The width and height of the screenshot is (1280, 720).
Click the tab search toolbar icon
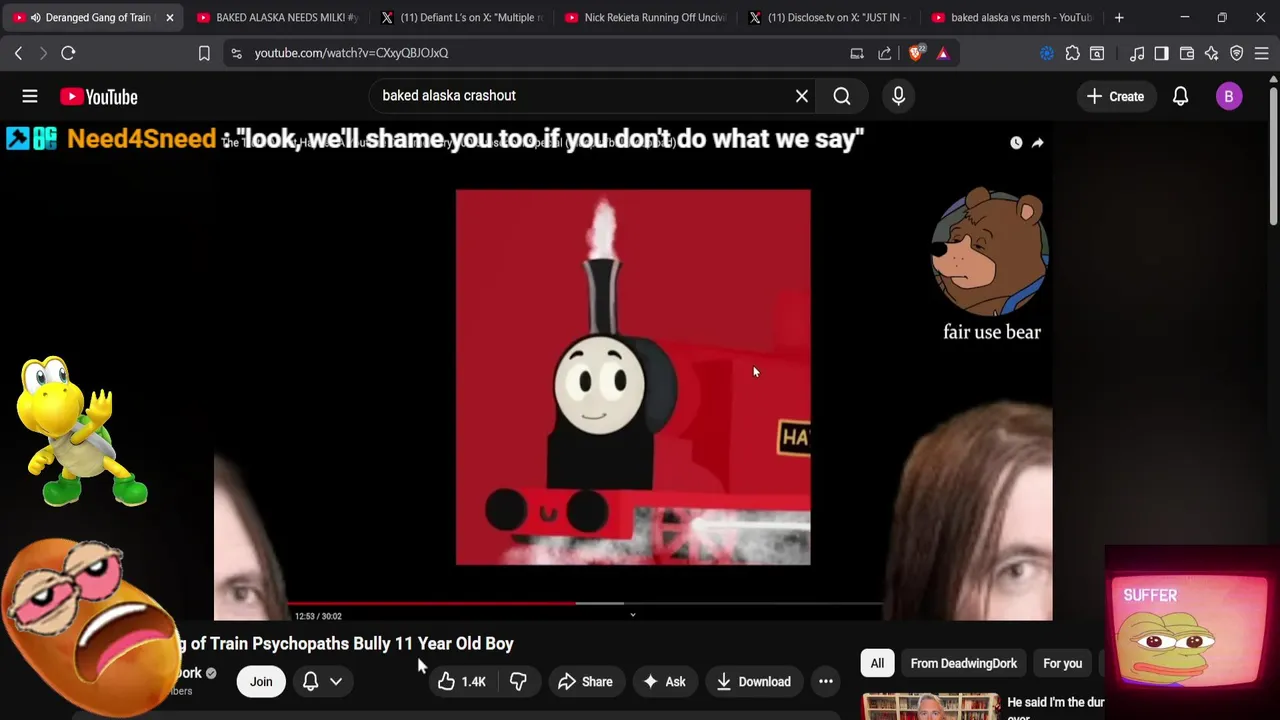tap(1097, 53)
